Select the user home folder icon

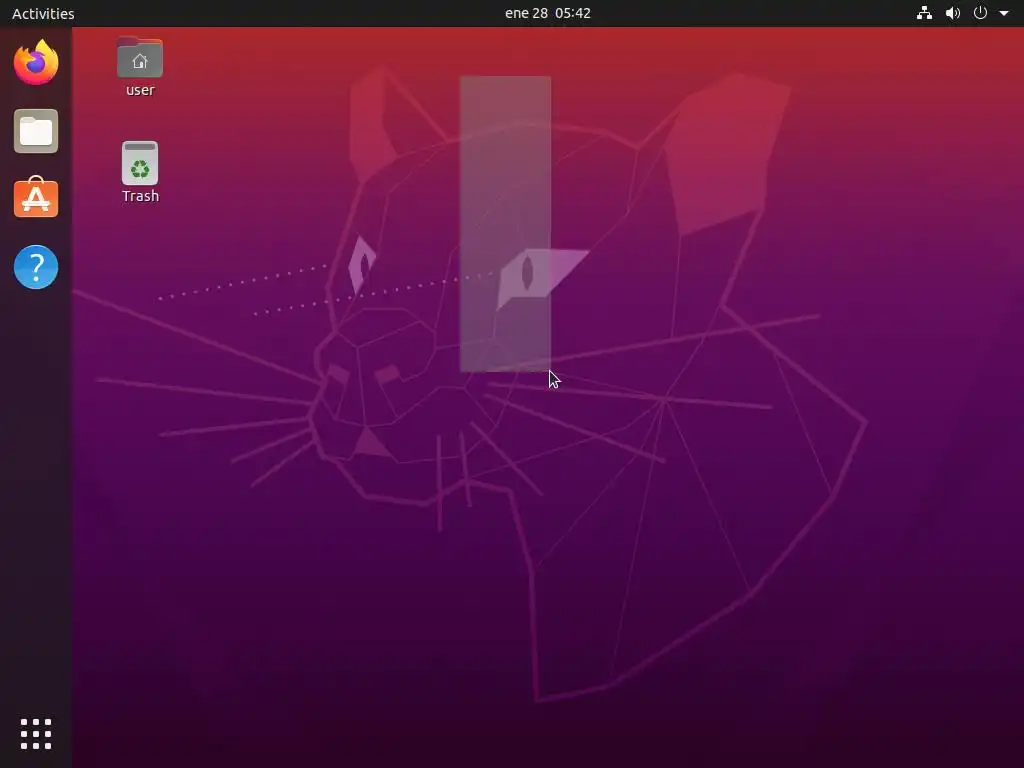[x=140, y=57]
